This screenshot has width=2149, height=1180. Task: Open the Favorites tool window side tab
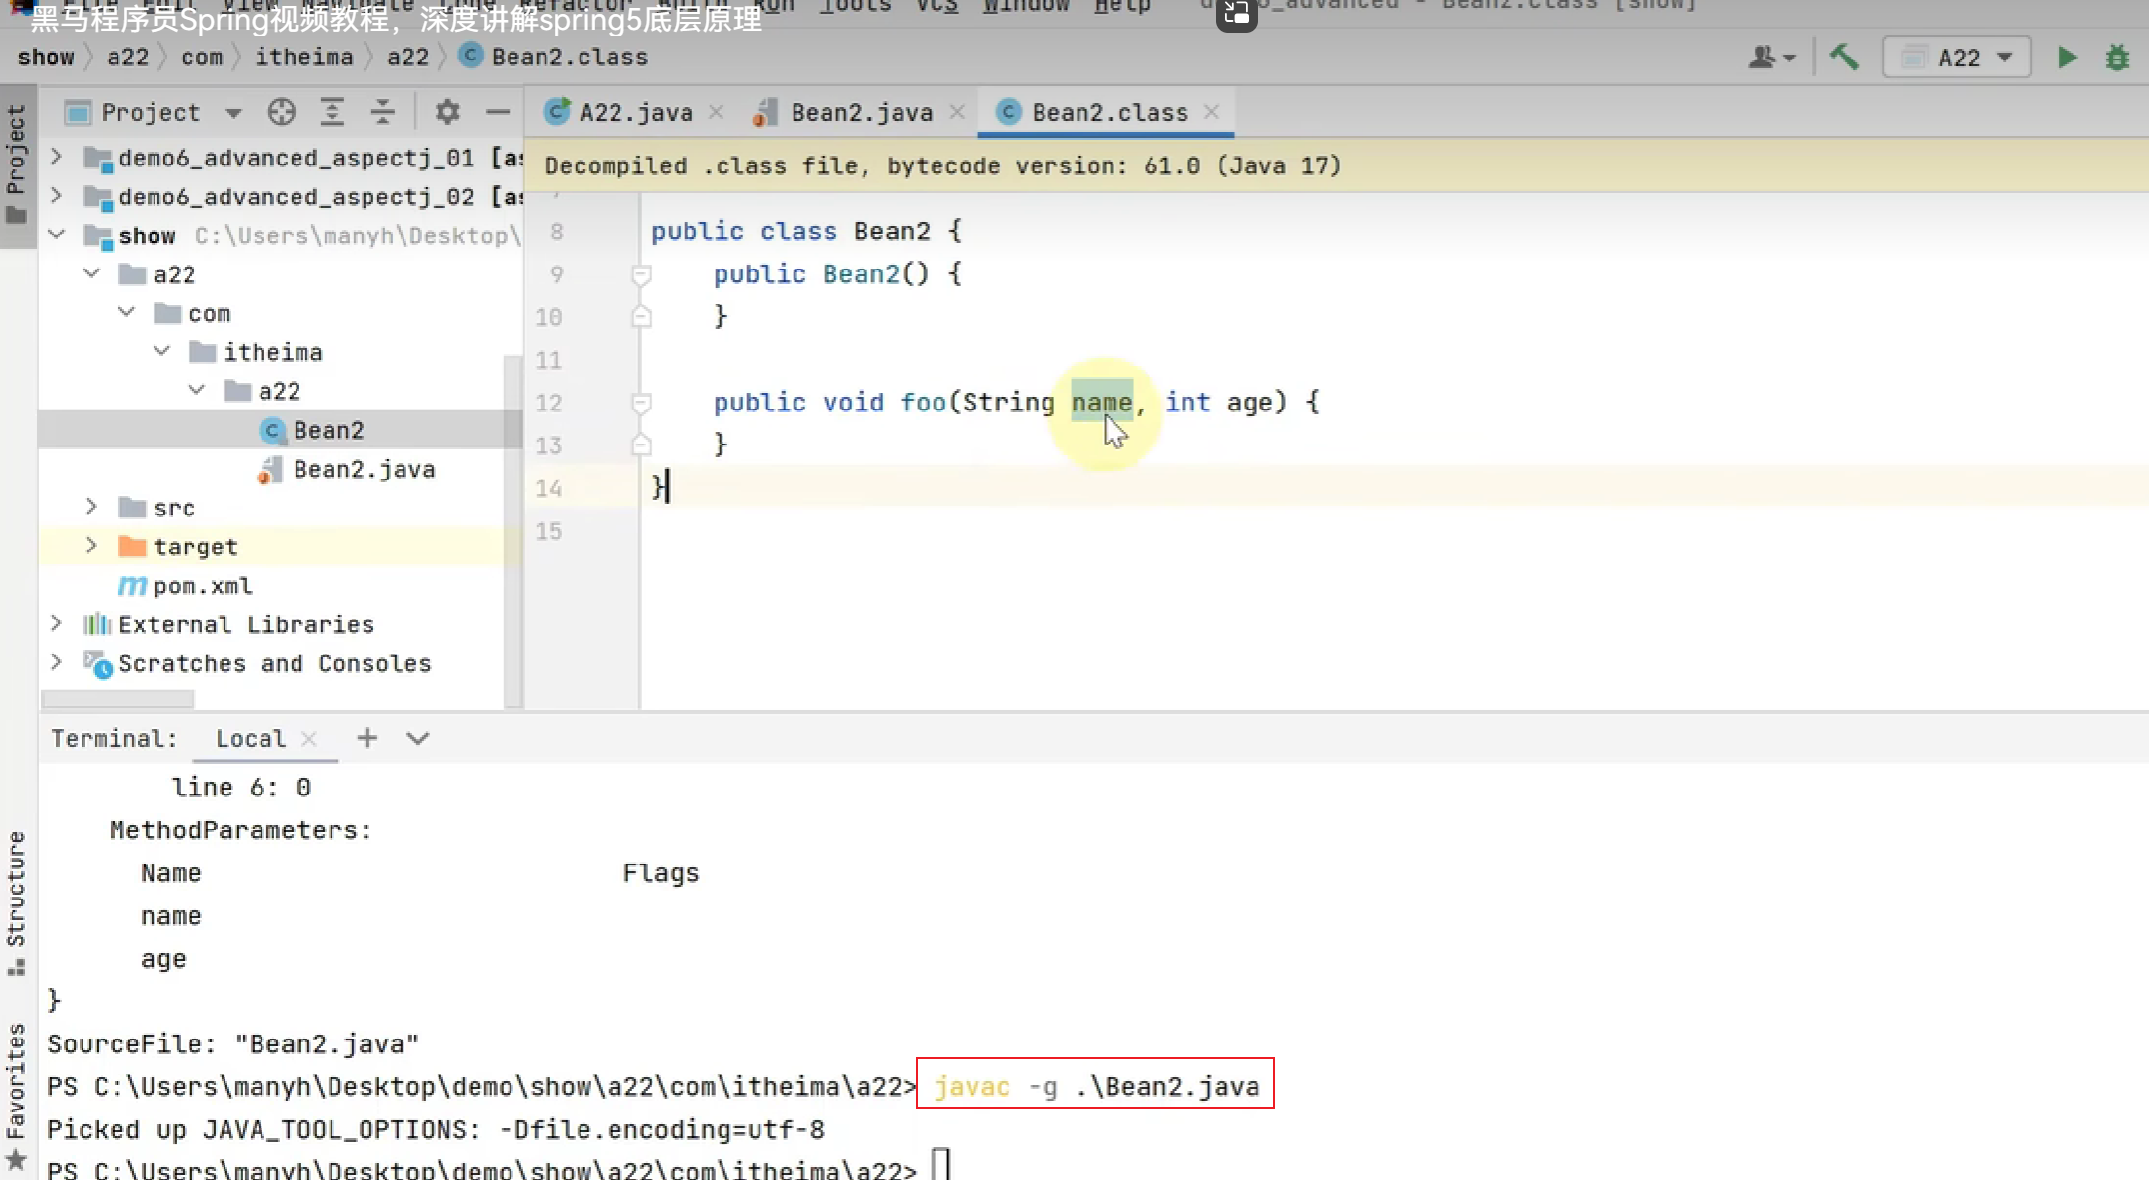16,1095
